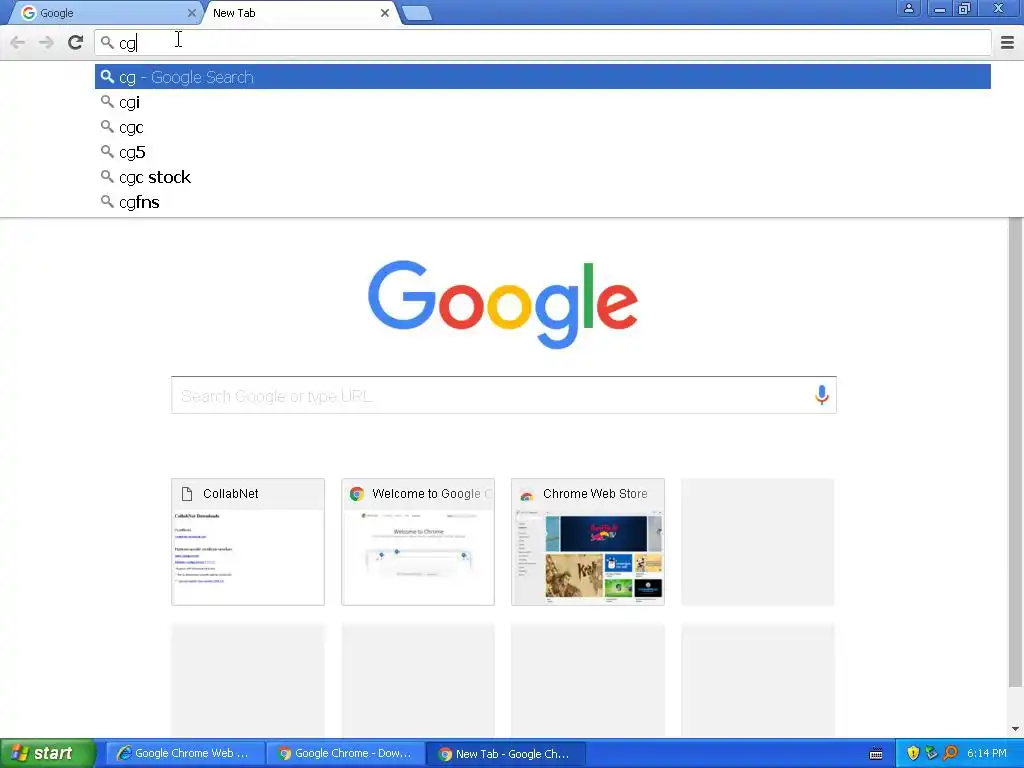Click the CollabNet page icon
The height and width of the screenshot is (768, 1024).
coord(187,494)
